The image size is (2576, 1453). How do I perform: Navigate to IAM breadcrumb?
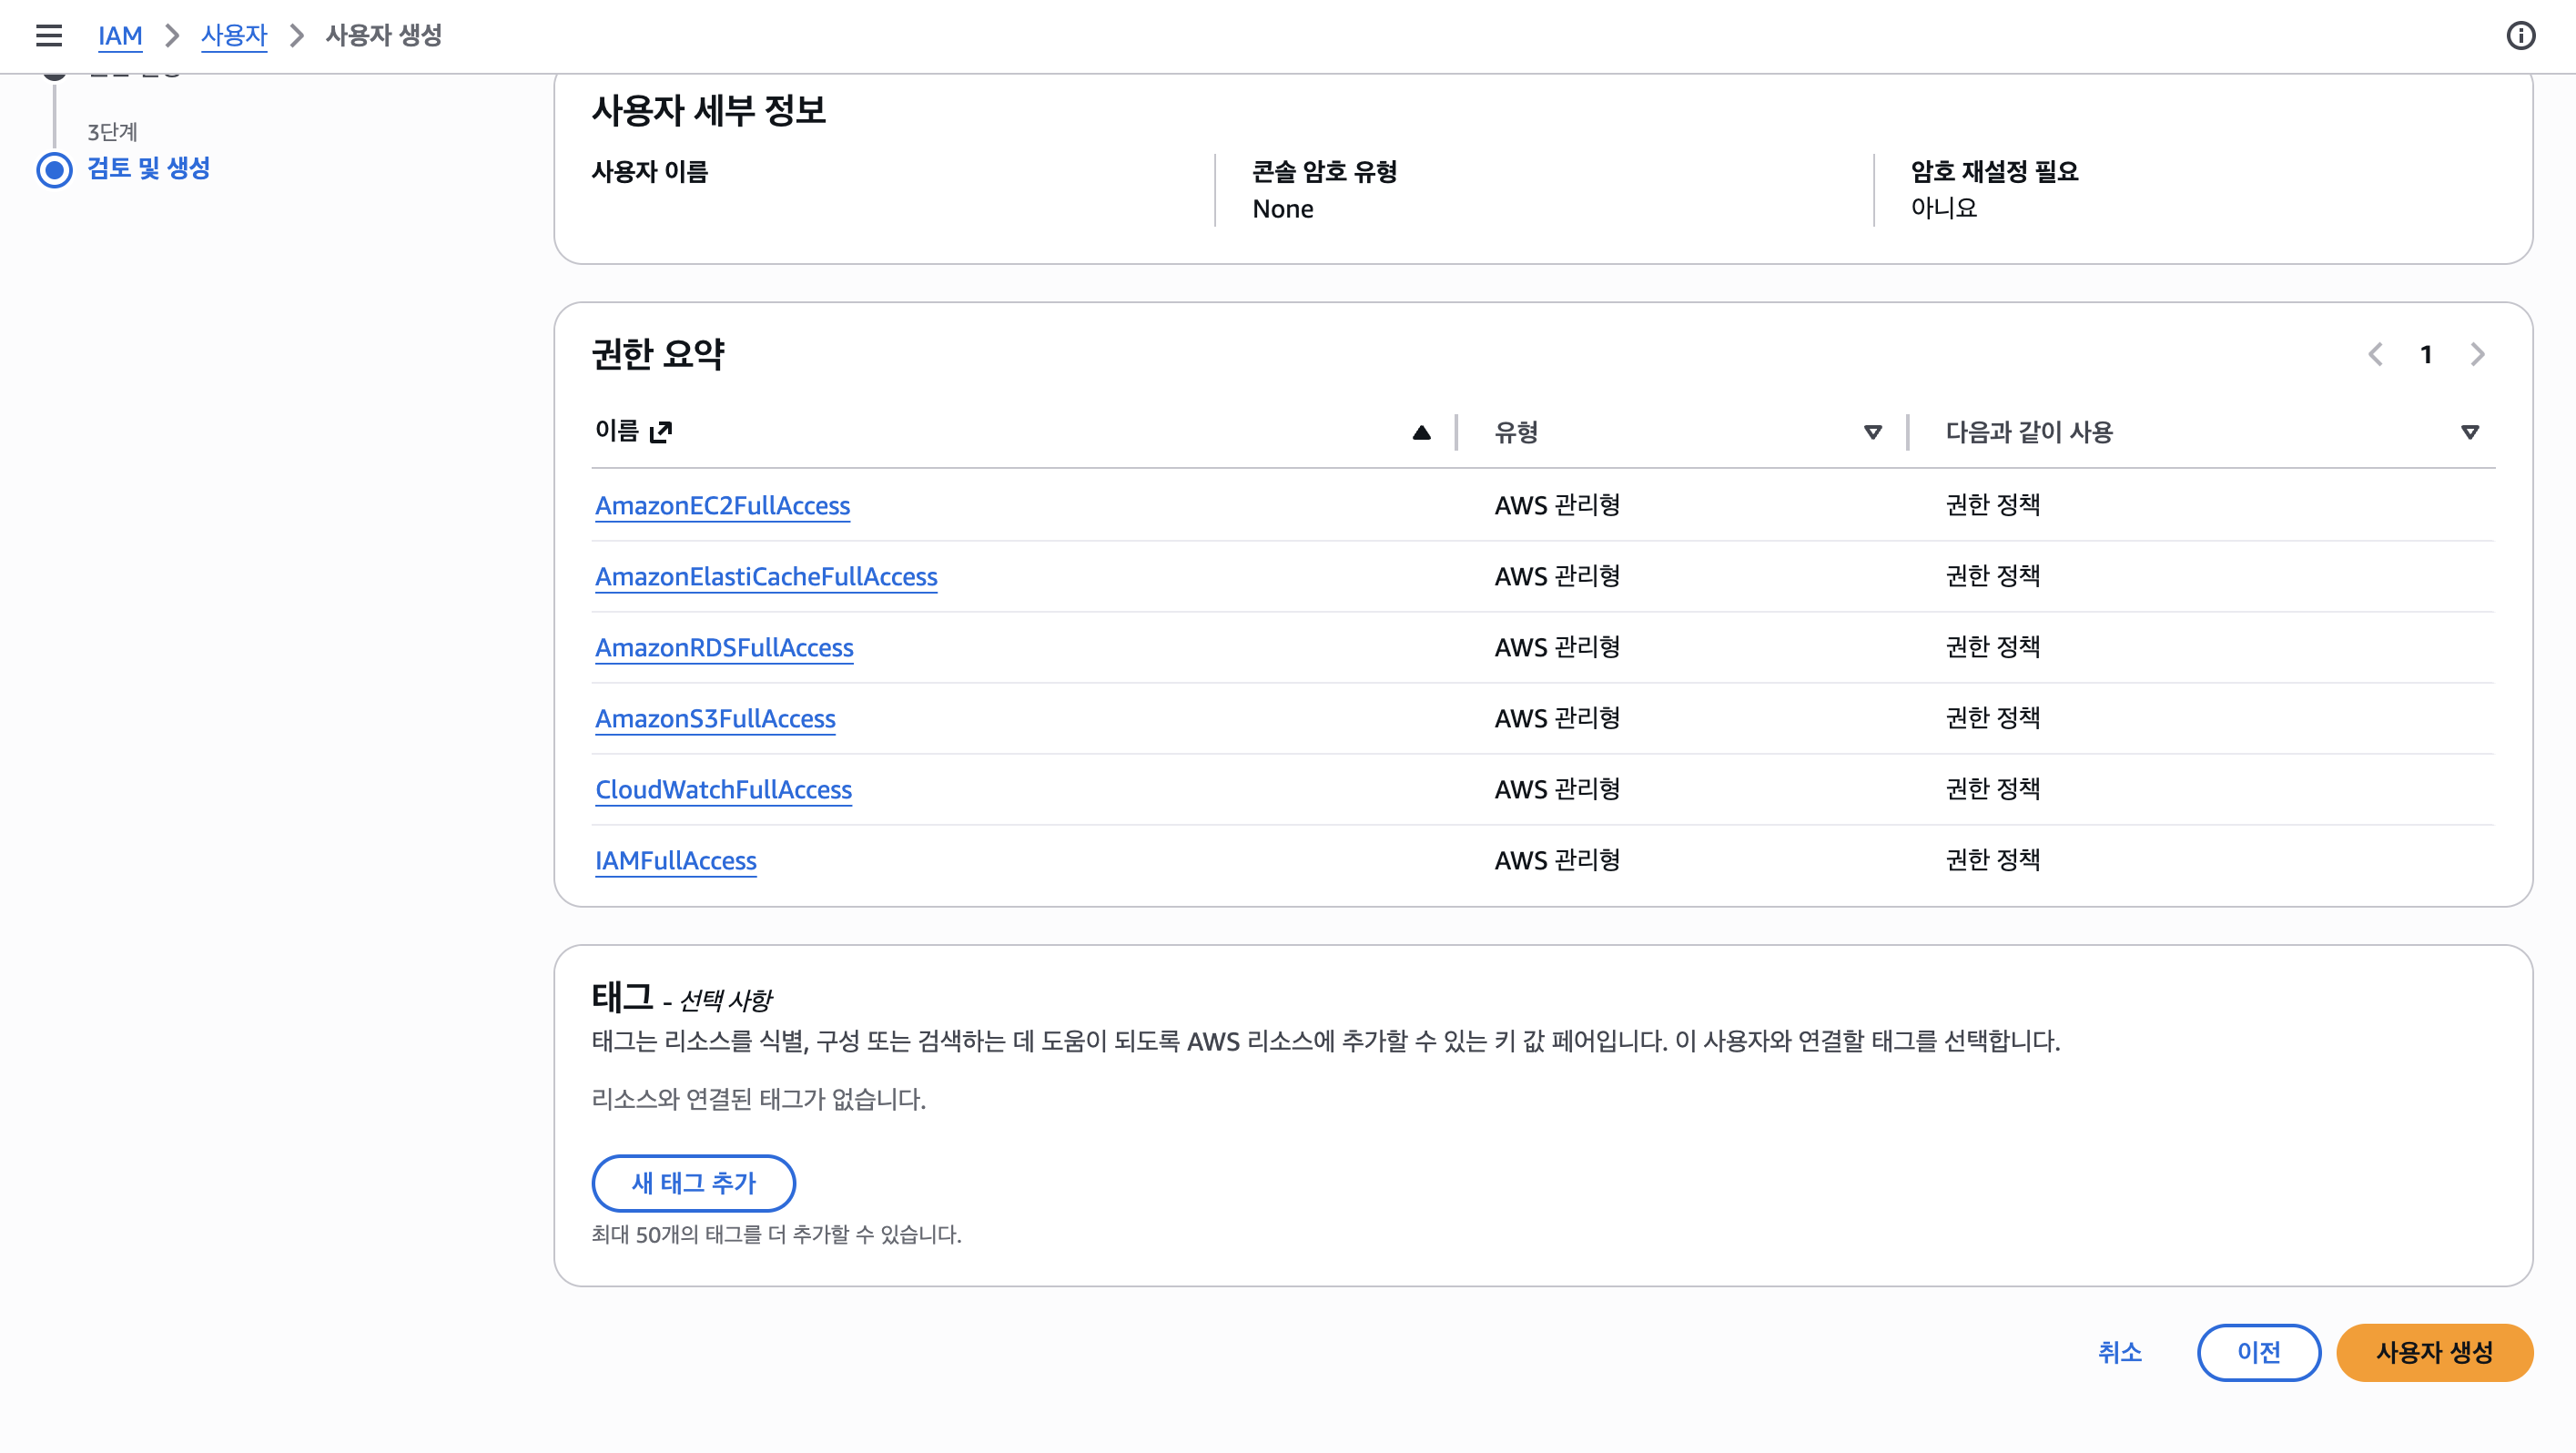120,36
